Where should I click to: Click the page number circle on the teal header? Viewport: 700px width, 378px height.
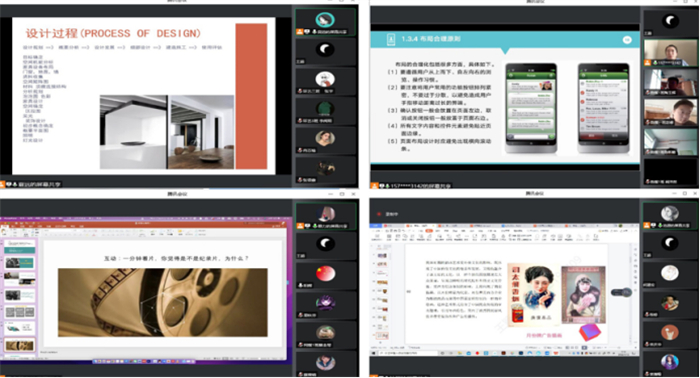[x=627, y=40]
